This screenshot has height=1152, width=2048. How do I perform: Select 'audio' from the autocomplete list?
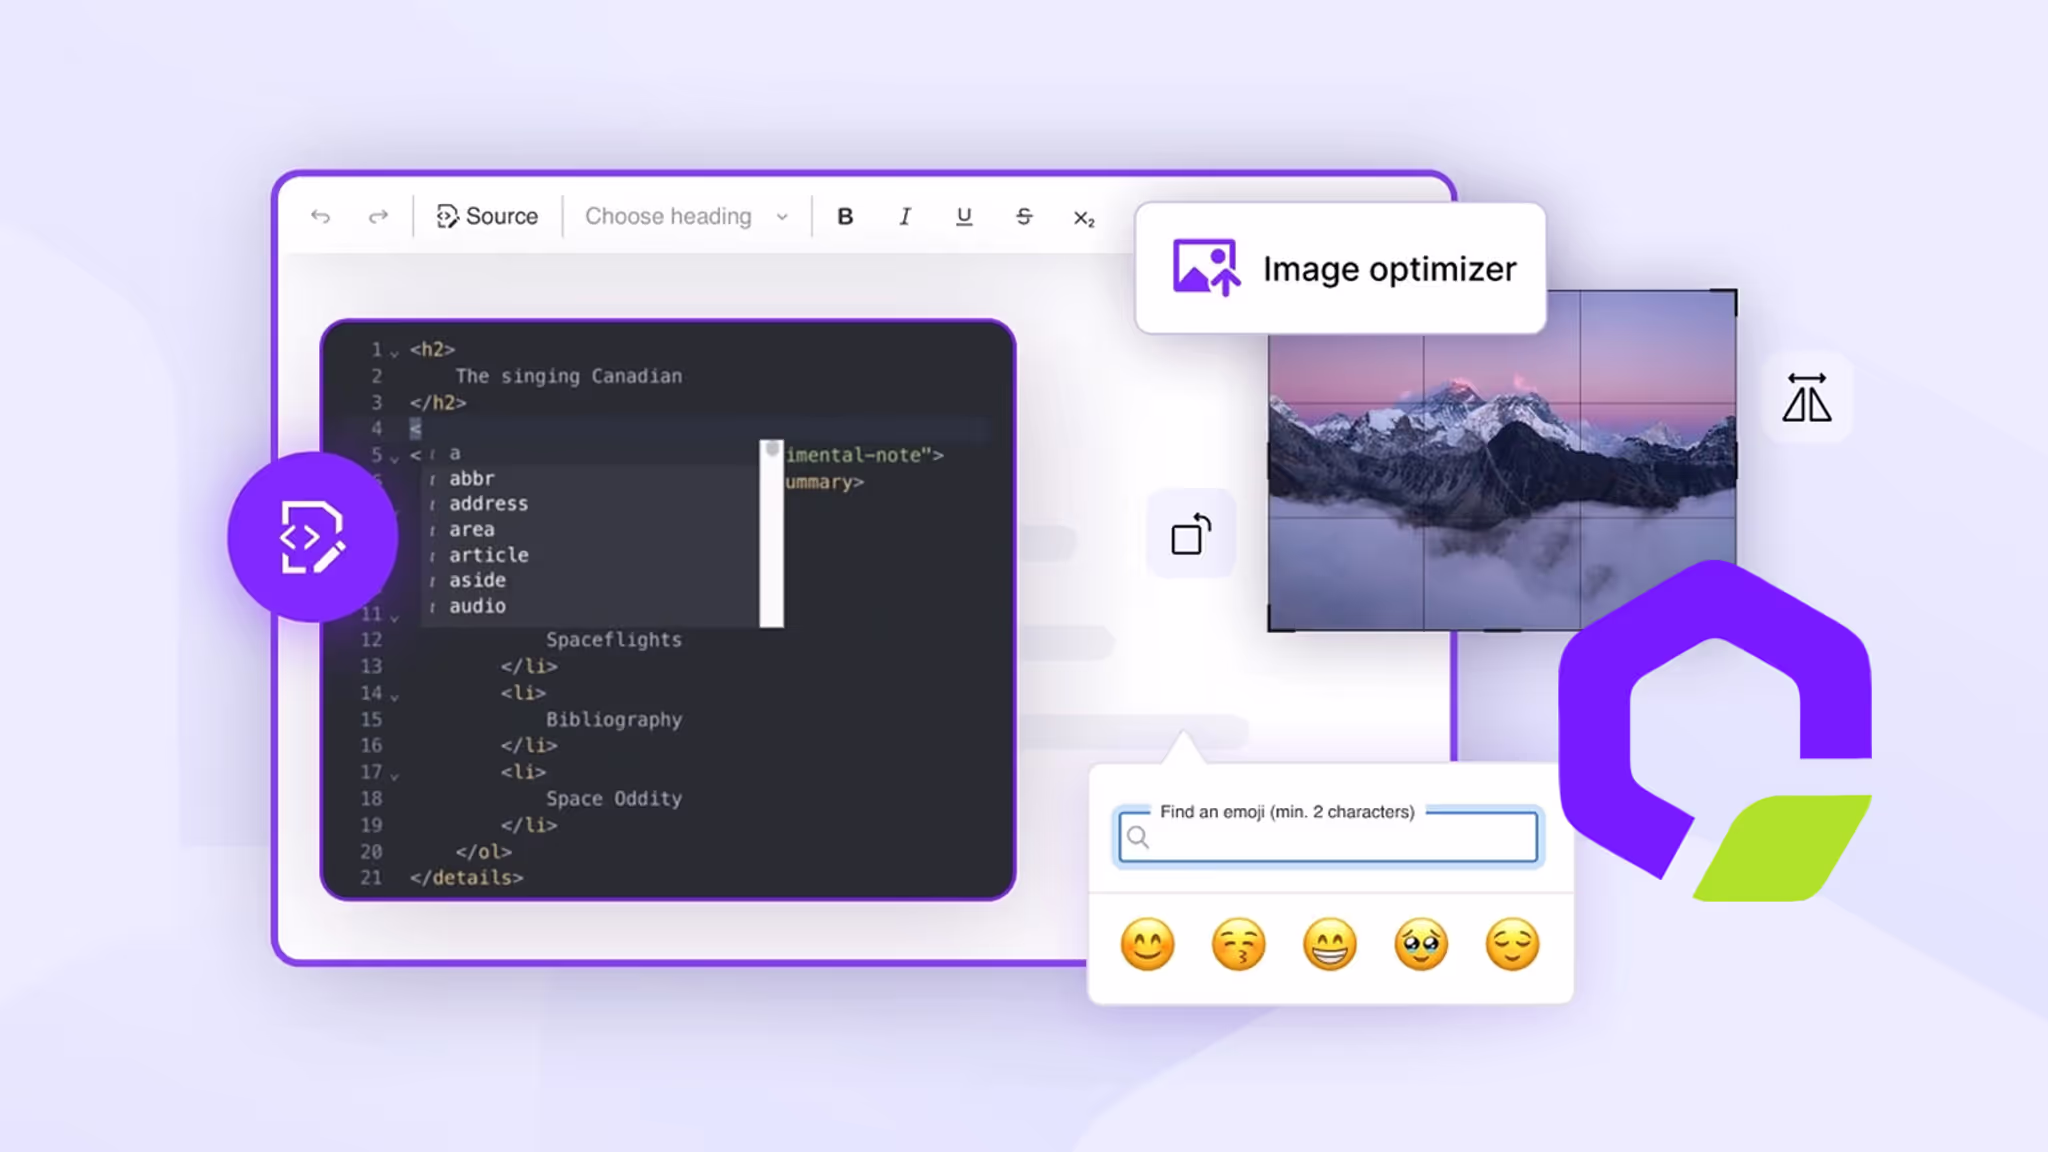tap(477, 605)
